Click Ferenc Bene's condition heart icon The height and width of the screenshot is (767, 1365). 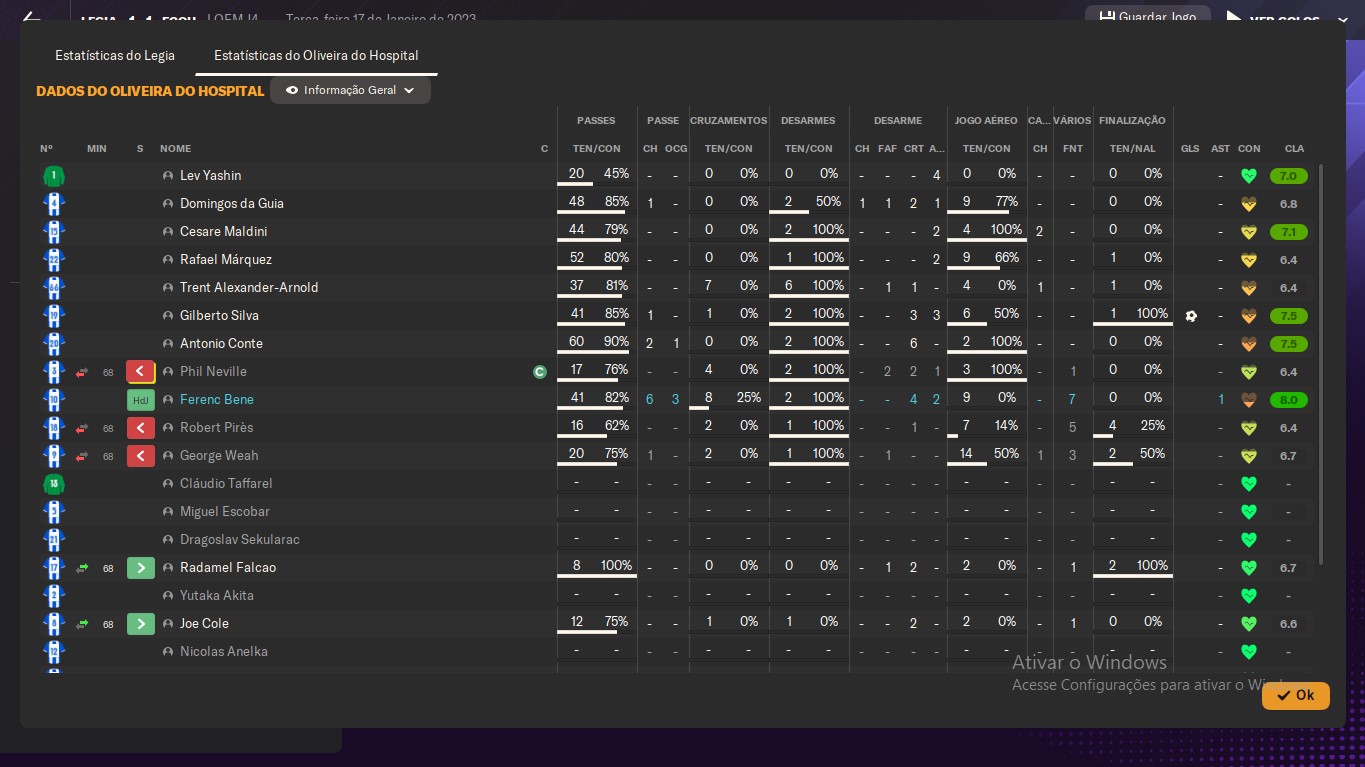pyautogui.click(x=1248, y=400)
